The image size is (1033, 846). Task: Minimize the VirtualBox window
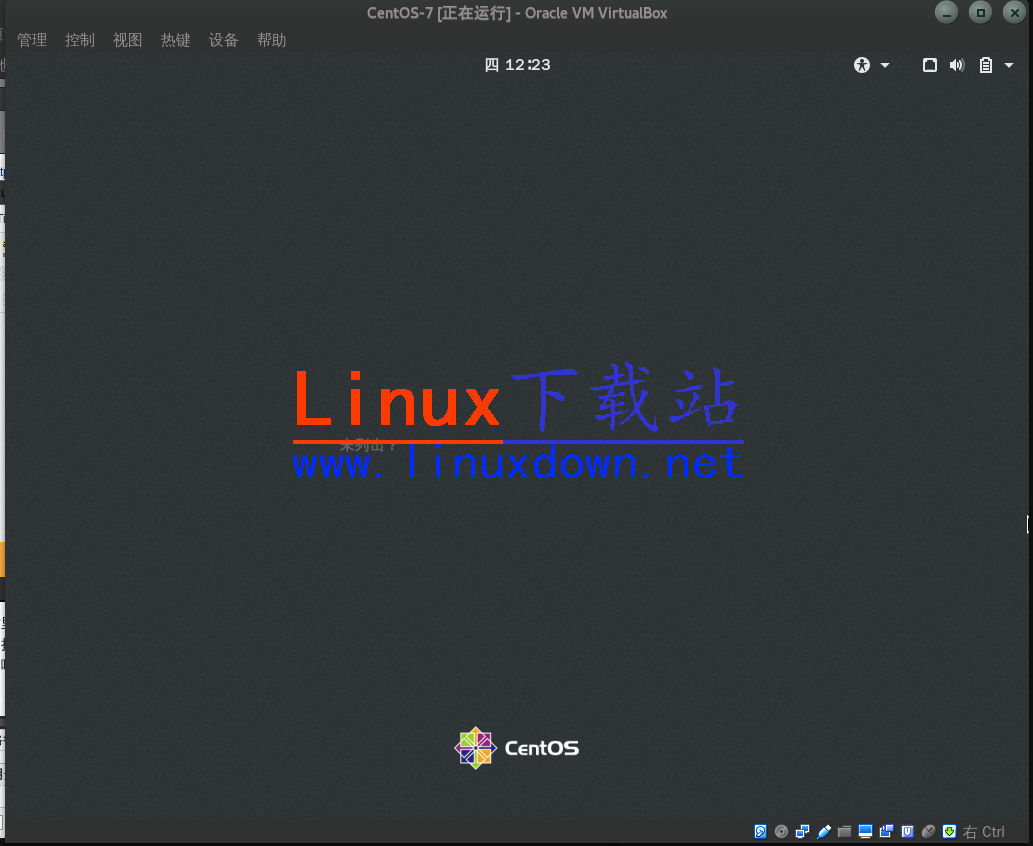(947, 13)
